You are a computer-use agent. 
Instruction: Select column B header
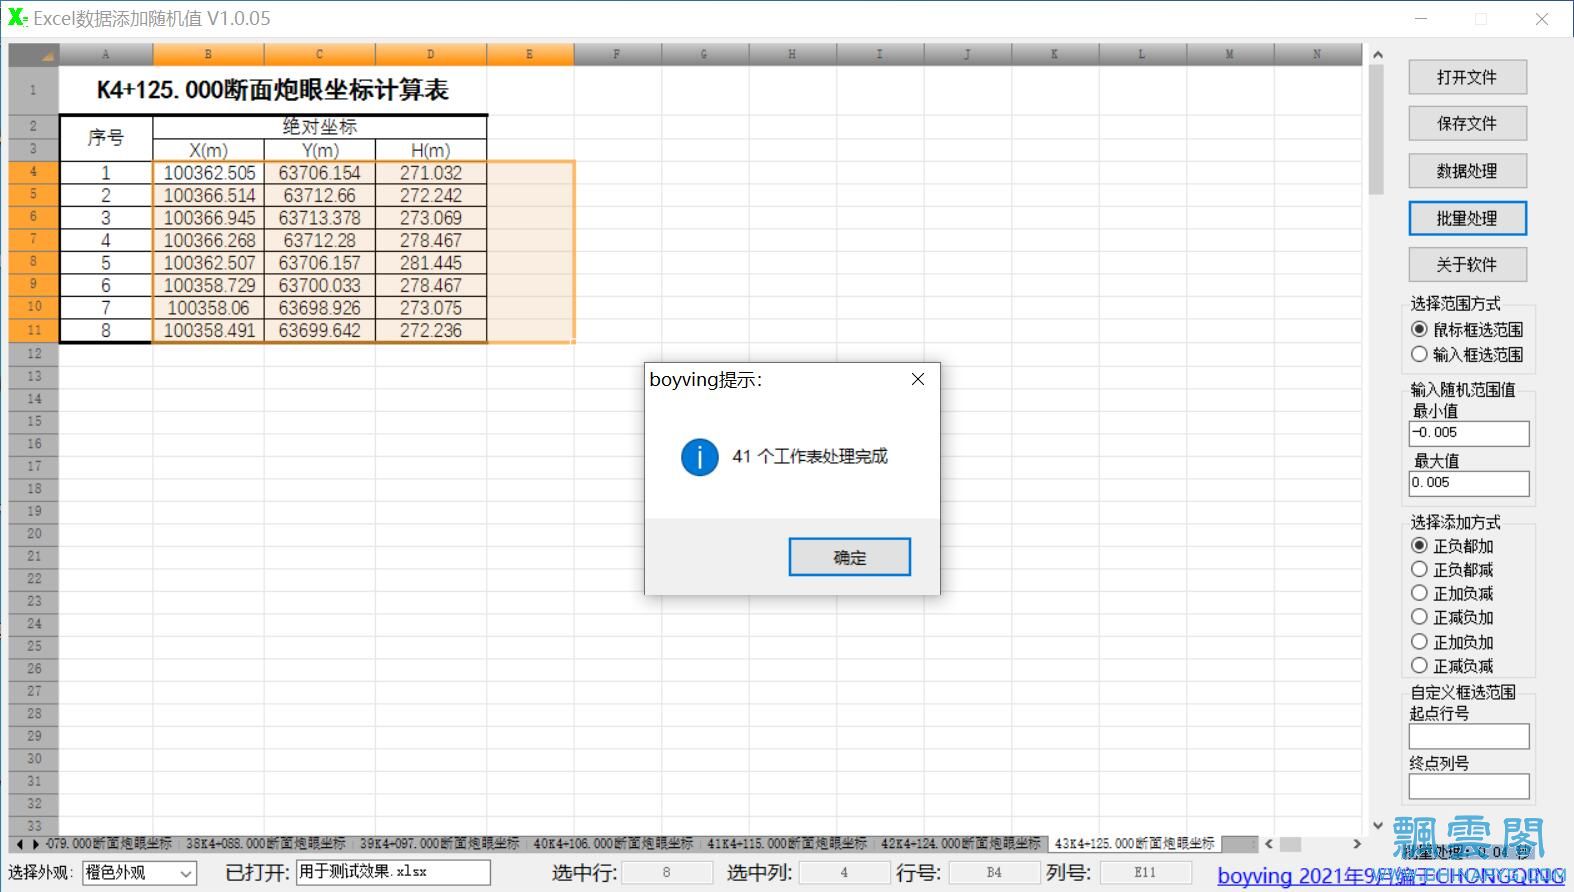(x=208, y=54)
